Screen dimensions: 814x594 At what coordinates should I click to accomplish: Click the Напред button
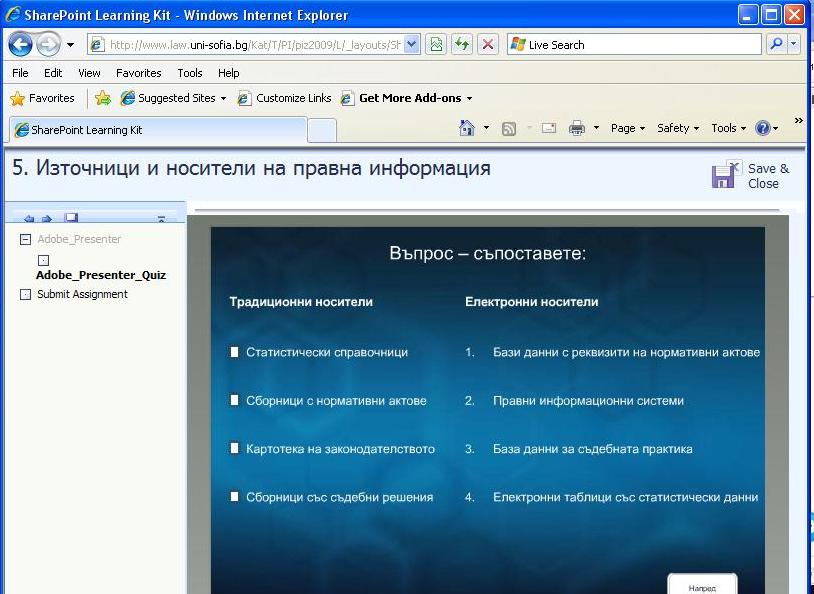[702, 586]
